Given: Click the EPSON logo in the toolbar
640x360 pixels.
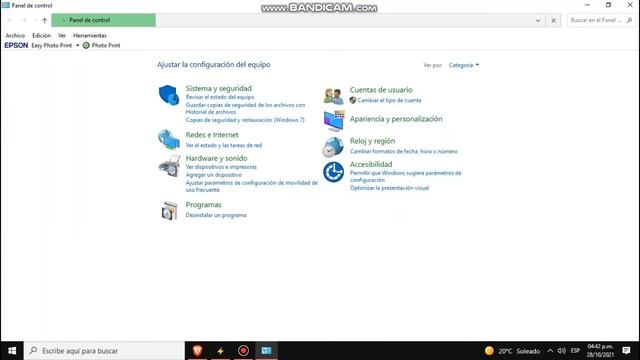Looking at the screenshot, I should (x=16, y=45).
